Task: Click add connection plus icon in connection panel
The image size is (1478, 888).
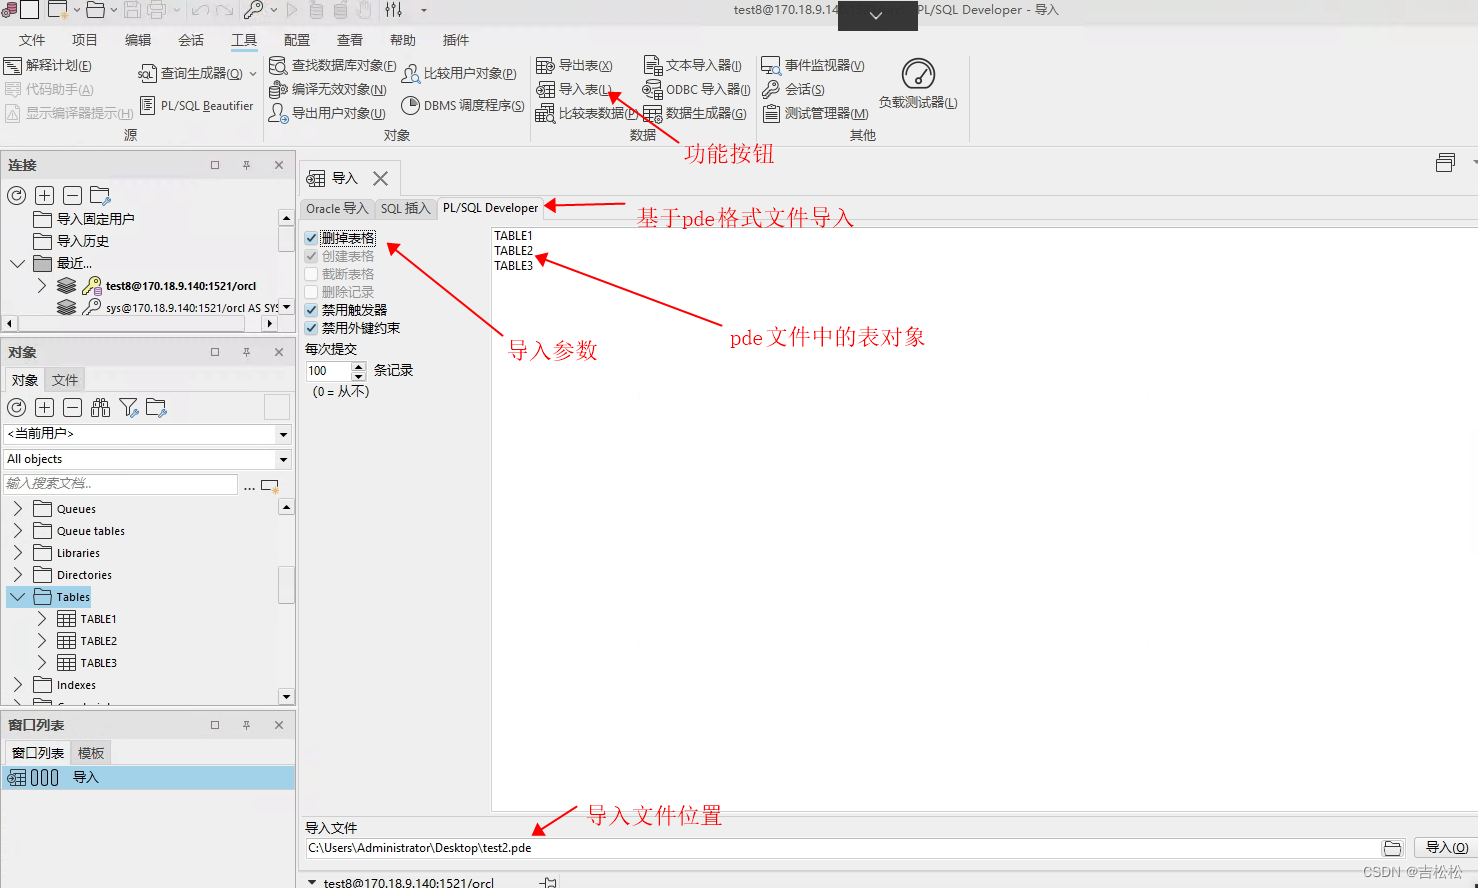Action: [x=45, y=195]
